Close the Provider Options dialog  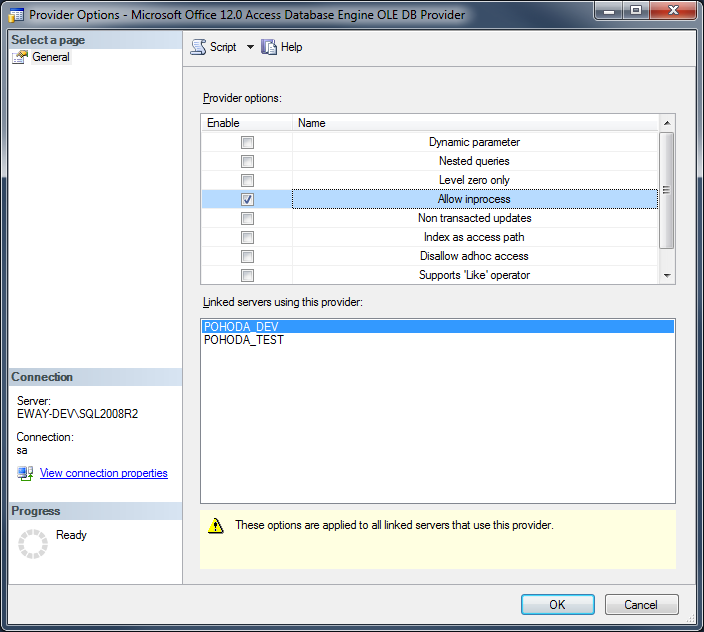pos(673,10)
